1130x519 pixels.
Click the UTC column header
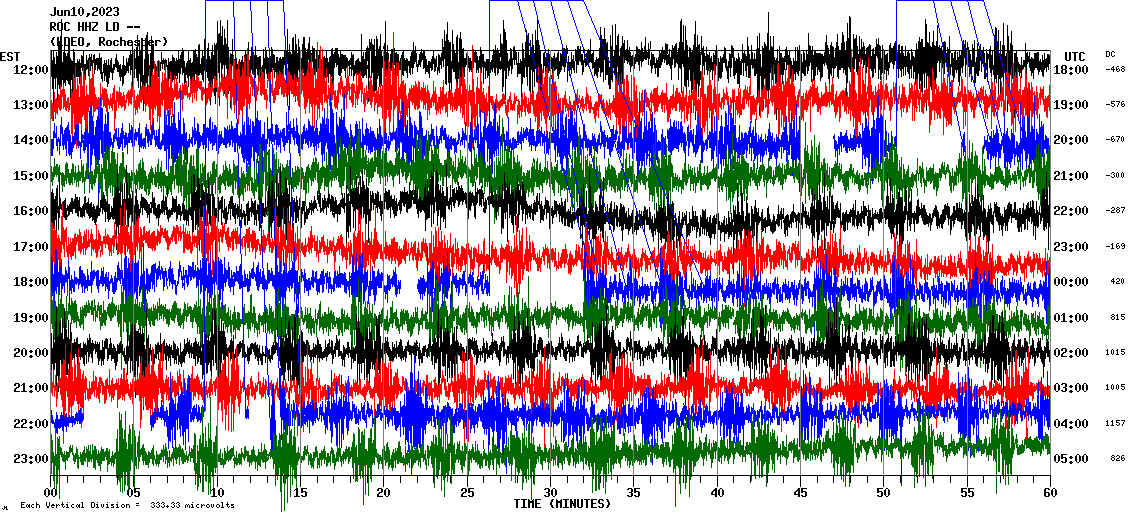click(x=1074, y=56)
